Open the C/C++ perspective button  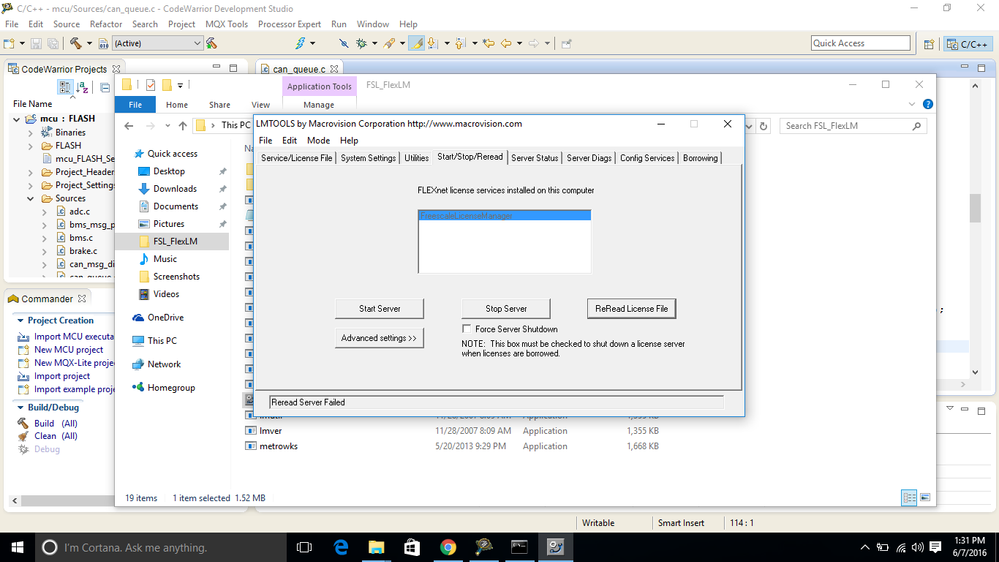click(967, 44)
